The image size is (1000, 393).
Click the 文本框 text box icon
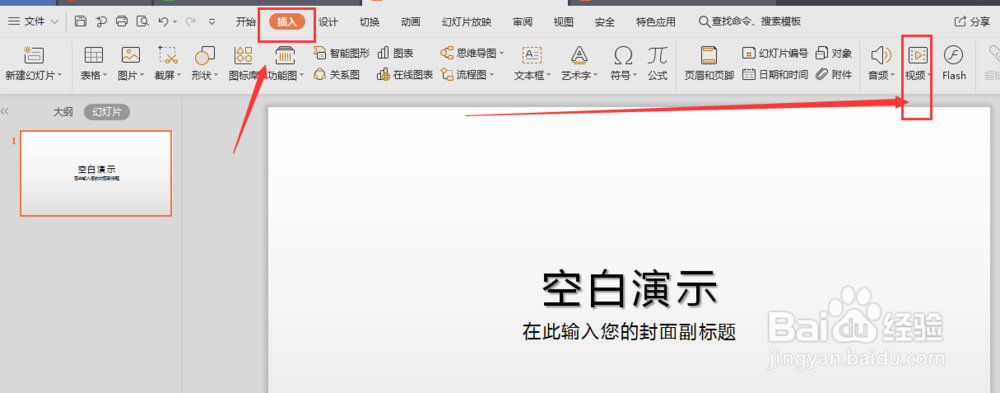click(532, 56)
